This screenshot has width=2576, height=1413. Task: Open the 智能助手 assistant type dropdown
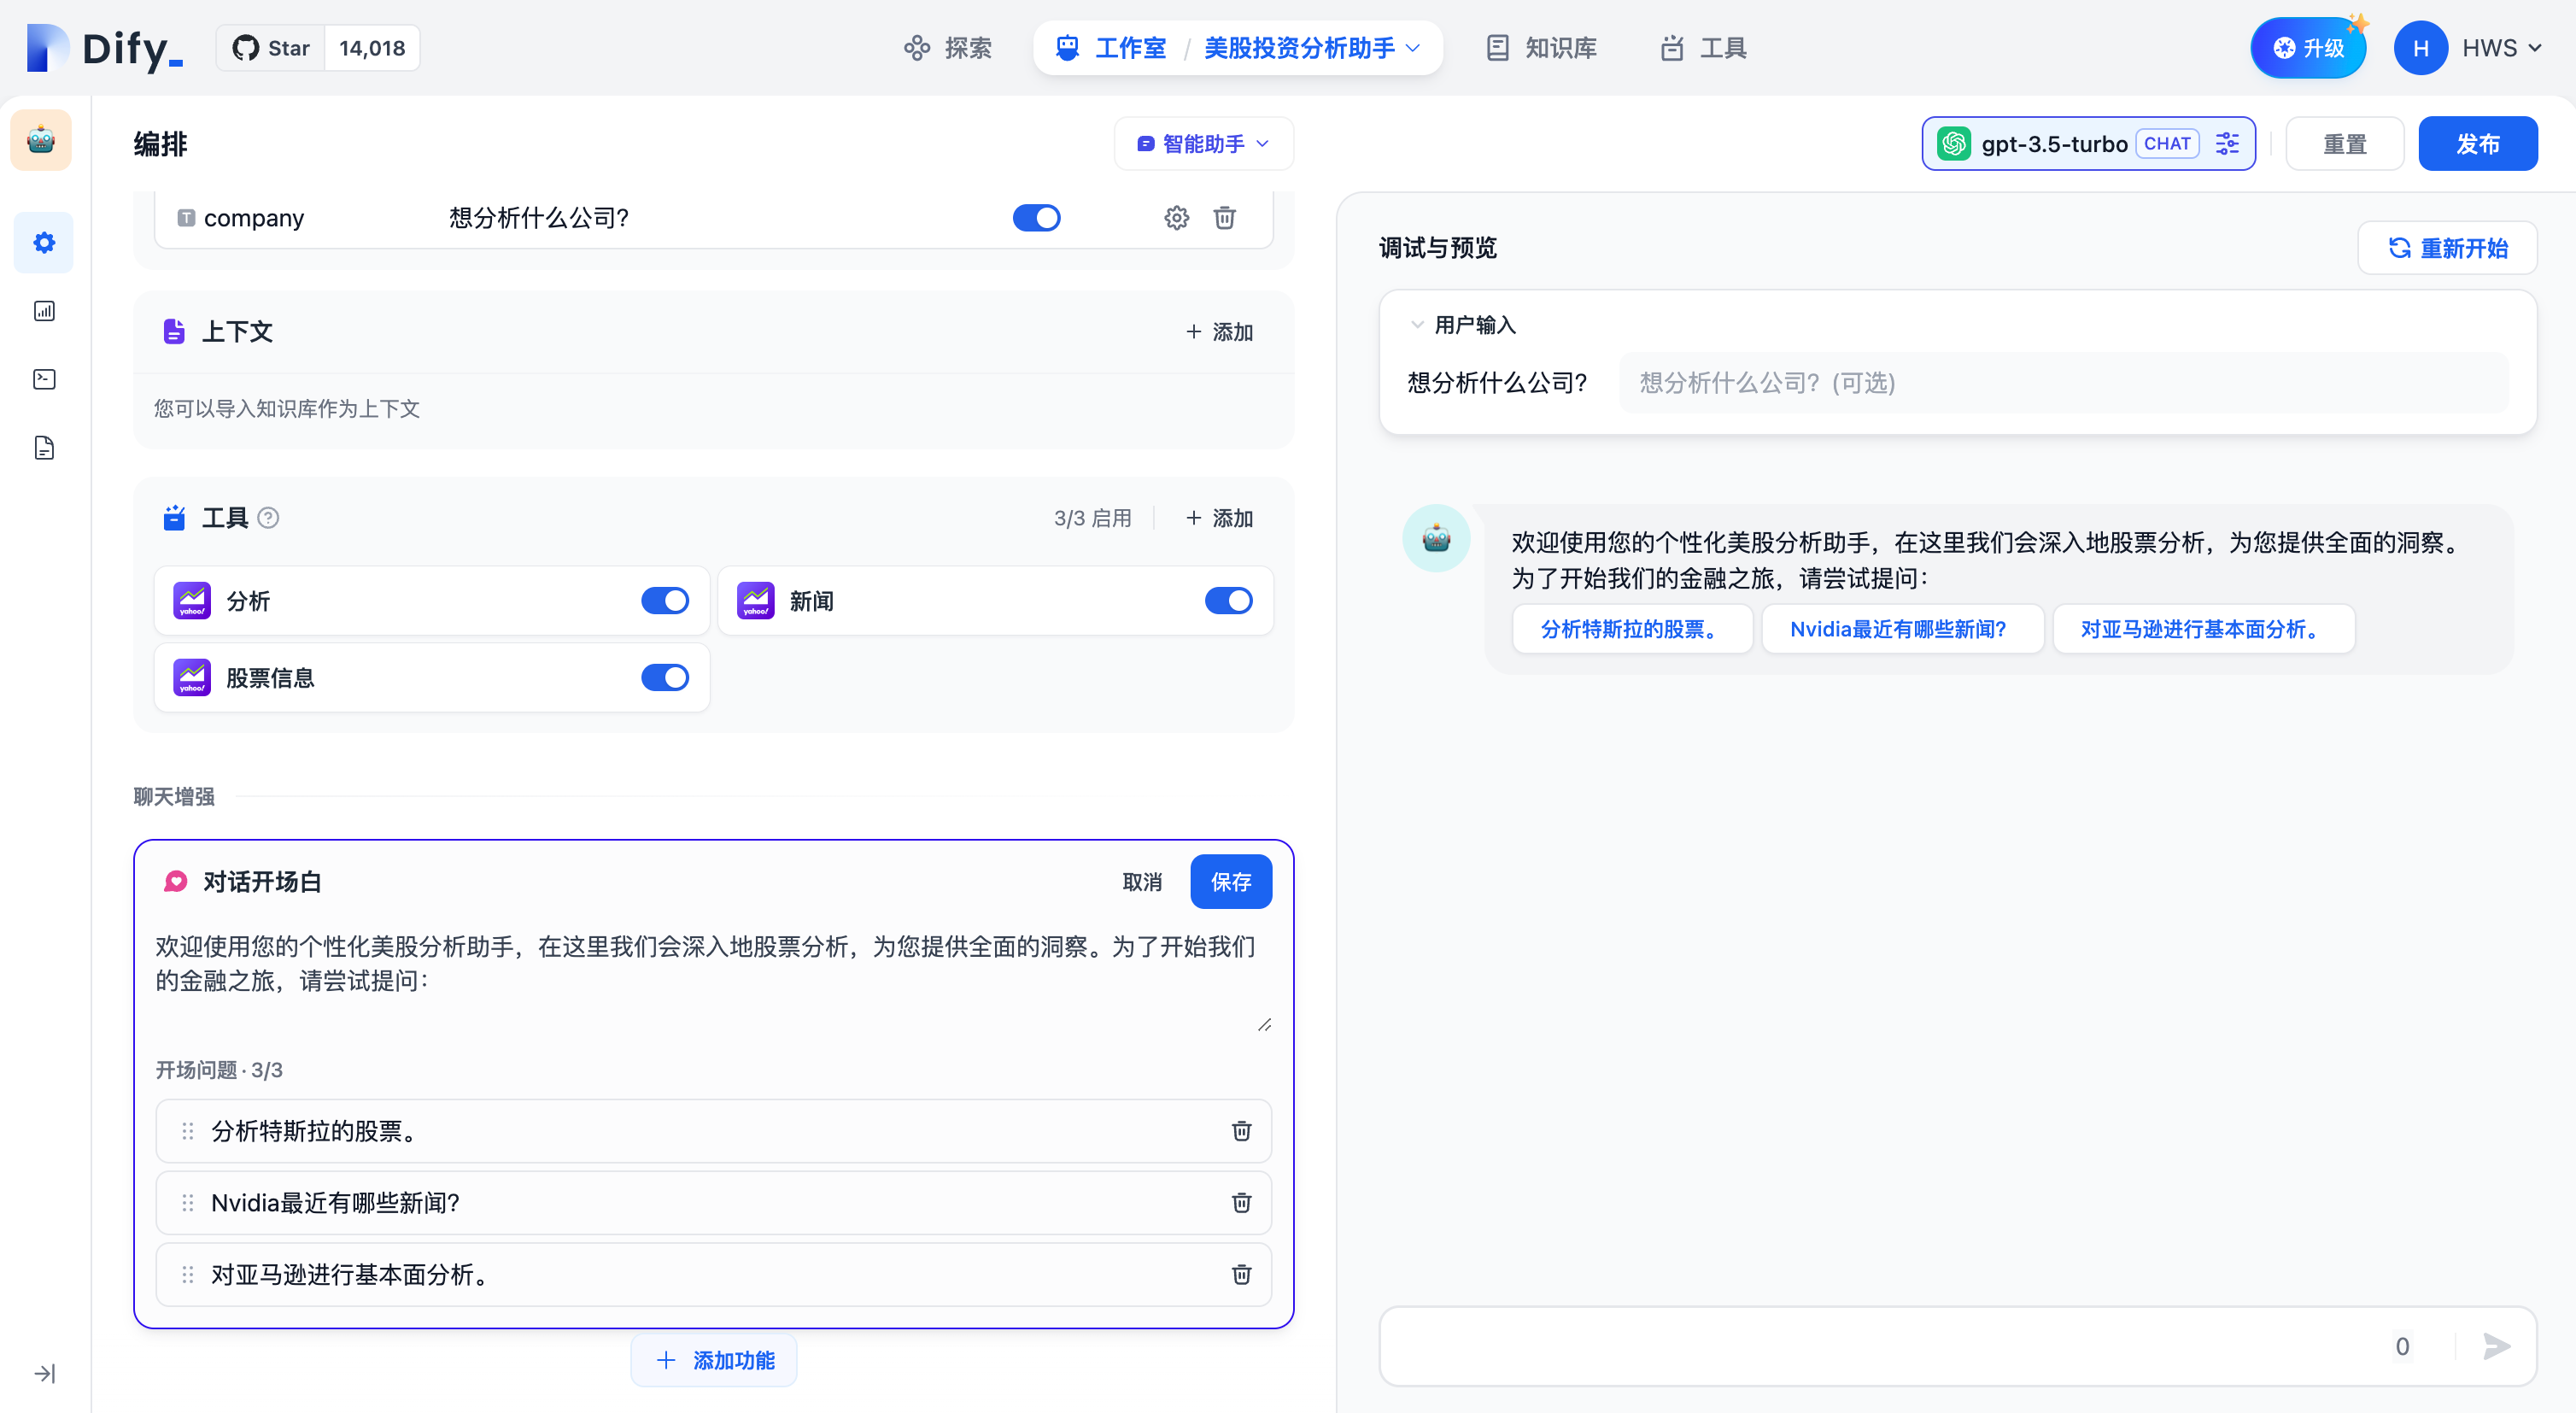pos(1203,143)
